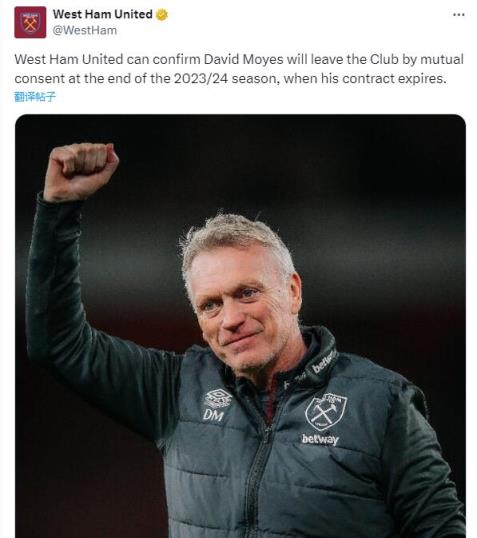Click the Umbro logo on the jacket
Image resolution: width=477 pixels, height=538 pixels.
pyautogui.click(x=218, y=398)
